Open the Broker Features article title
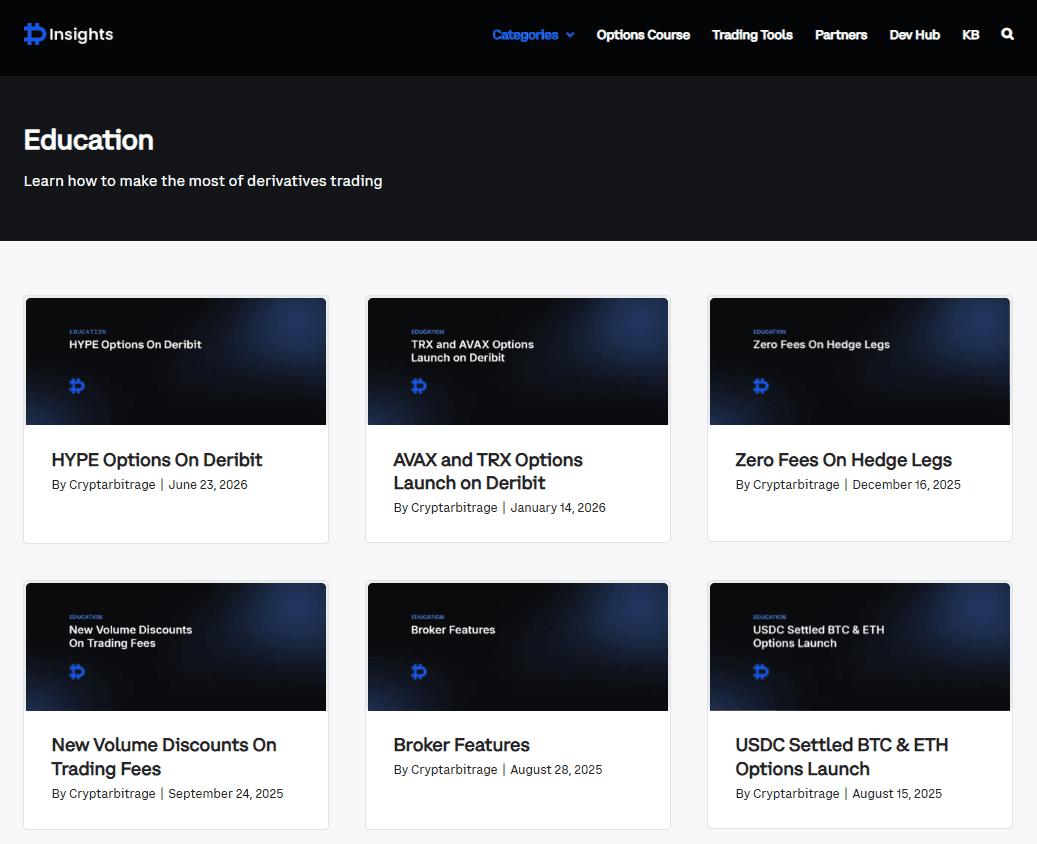1037x844 pixels. [x=462, y=745]
